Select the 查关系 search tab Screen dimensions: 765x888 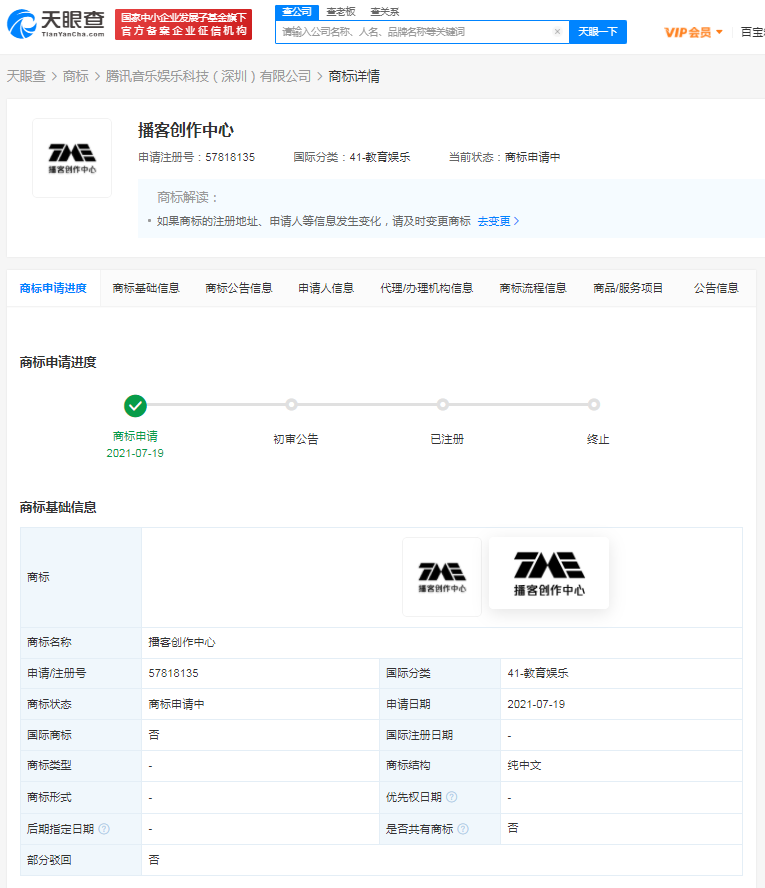[x=384, y=11]
